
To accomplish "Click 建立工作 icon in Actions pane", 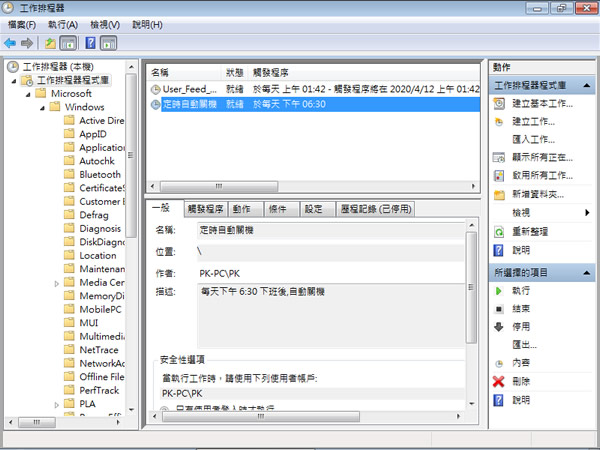I will click(x=499, y=122).
